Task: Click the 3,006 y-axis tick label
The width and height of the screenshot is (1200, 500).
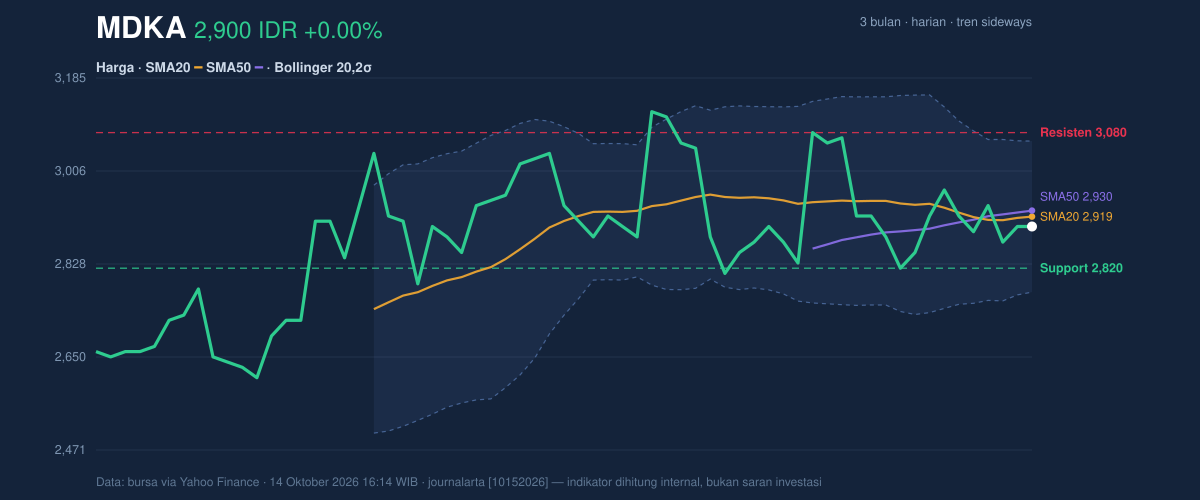Action: pos(69,171)
